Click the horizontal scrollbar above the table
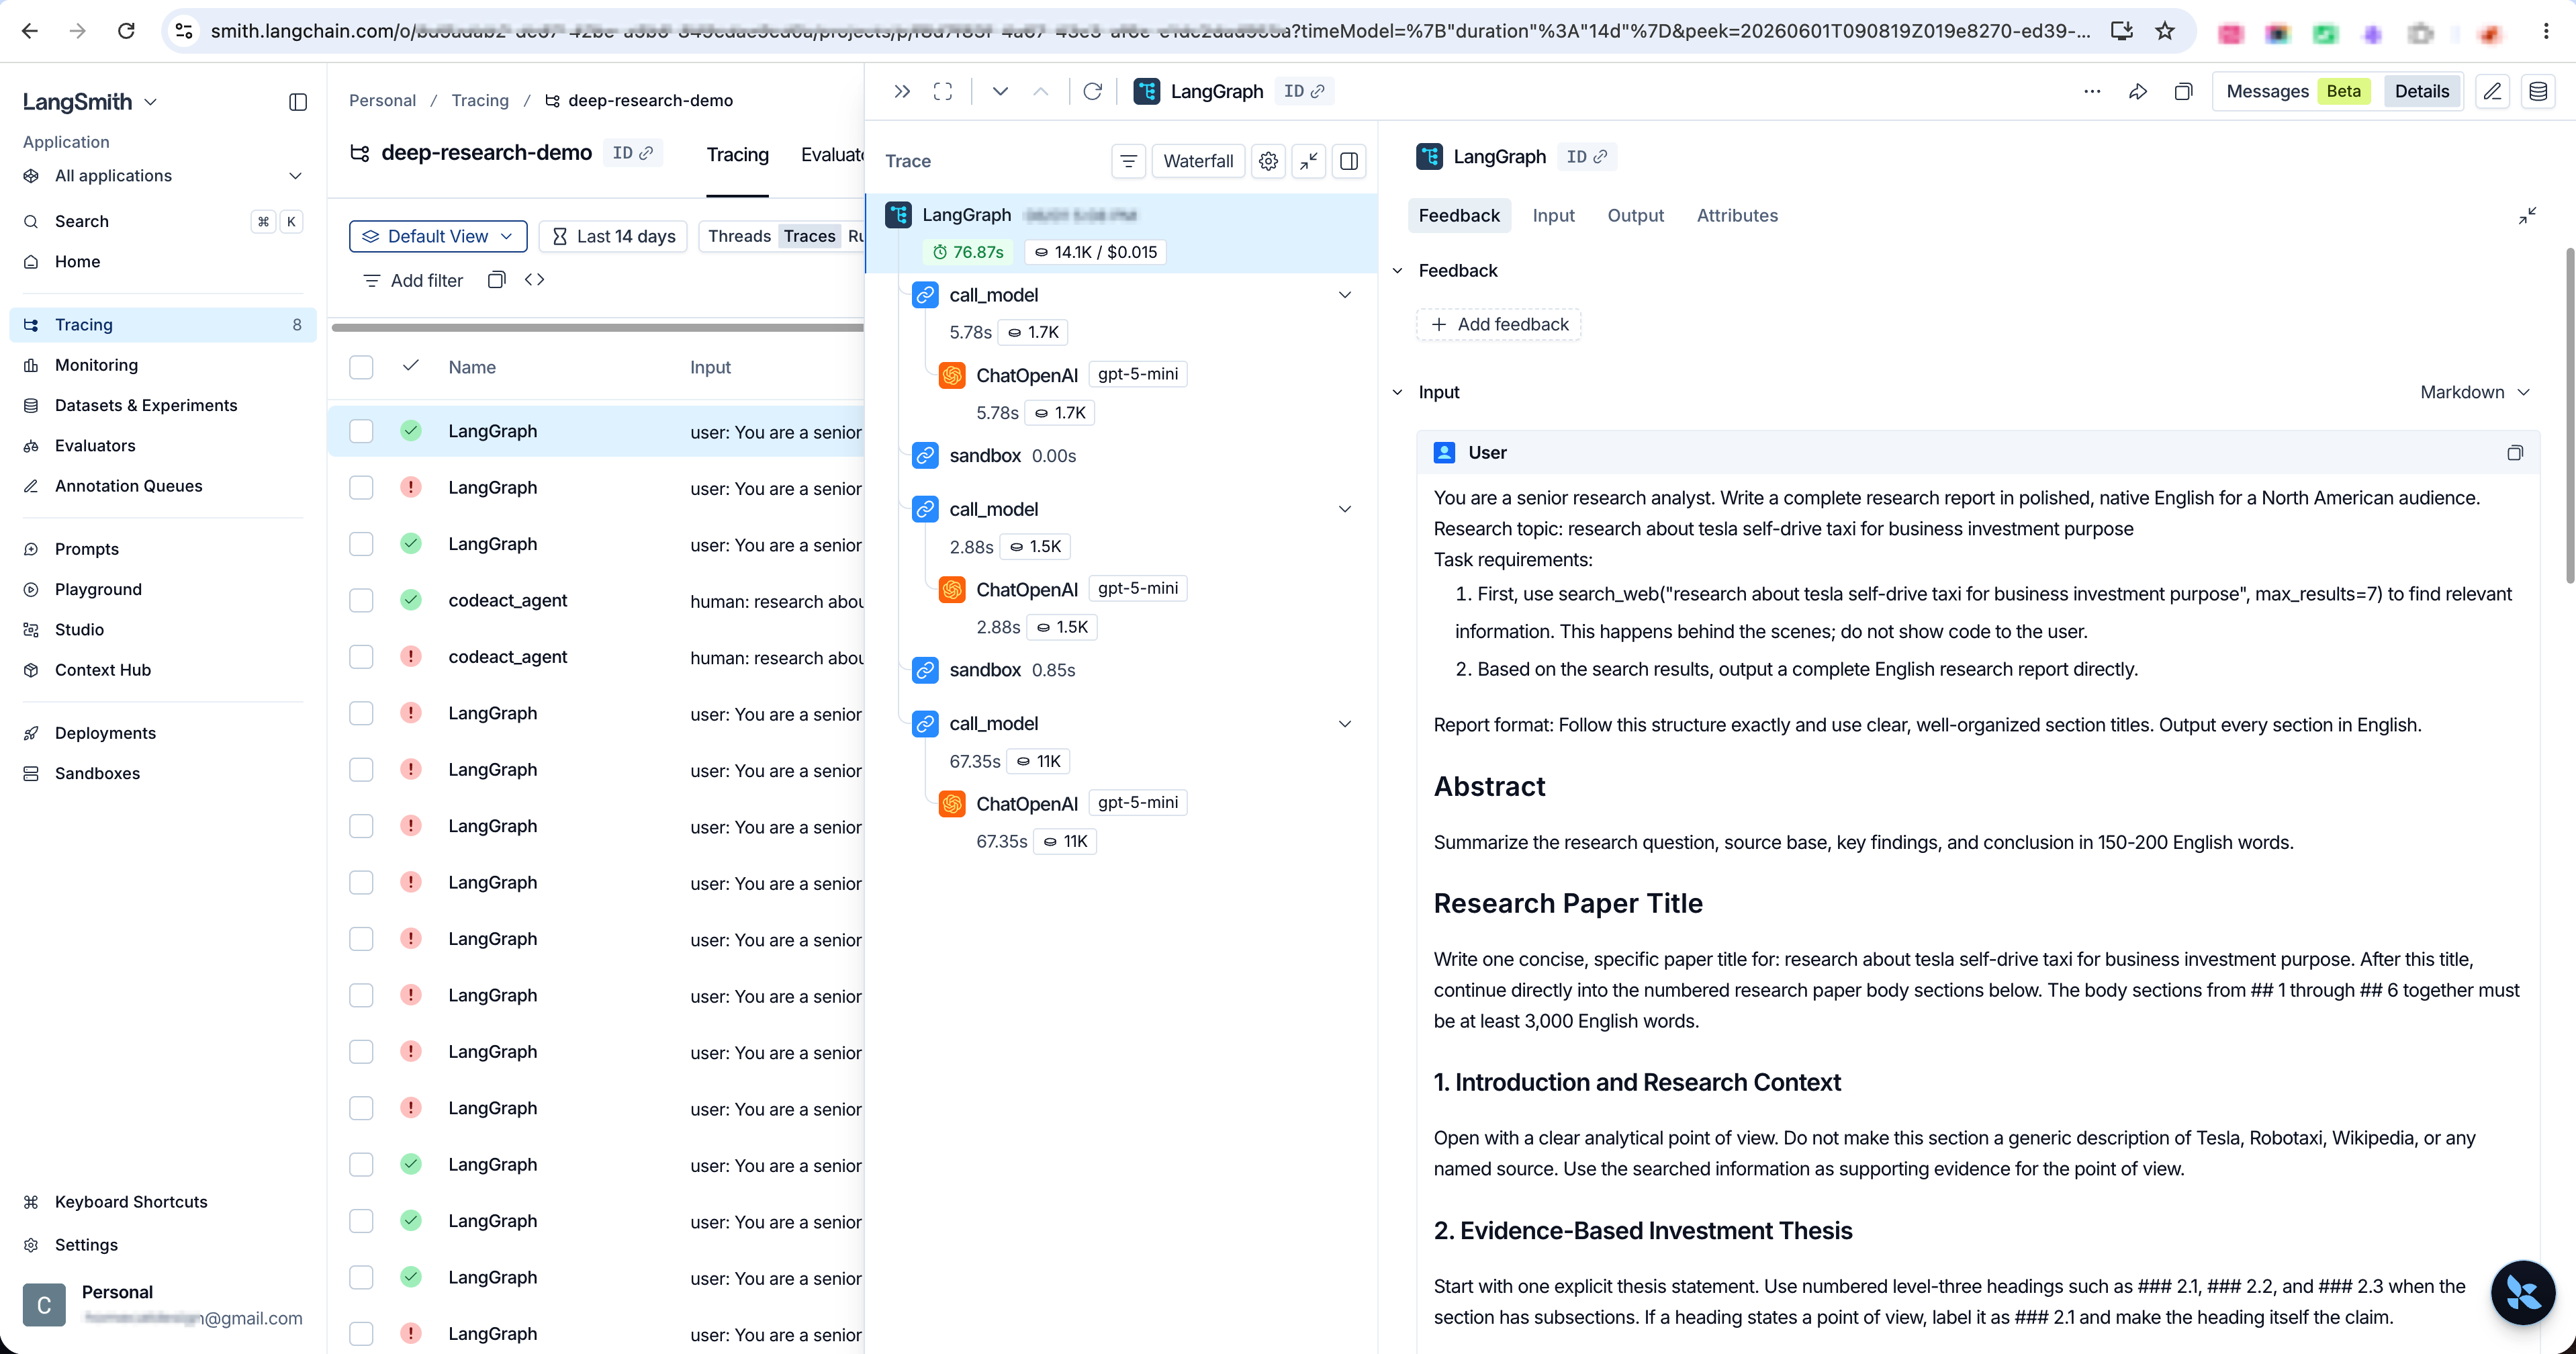2576x1354 pixels. tap(597, 327)
